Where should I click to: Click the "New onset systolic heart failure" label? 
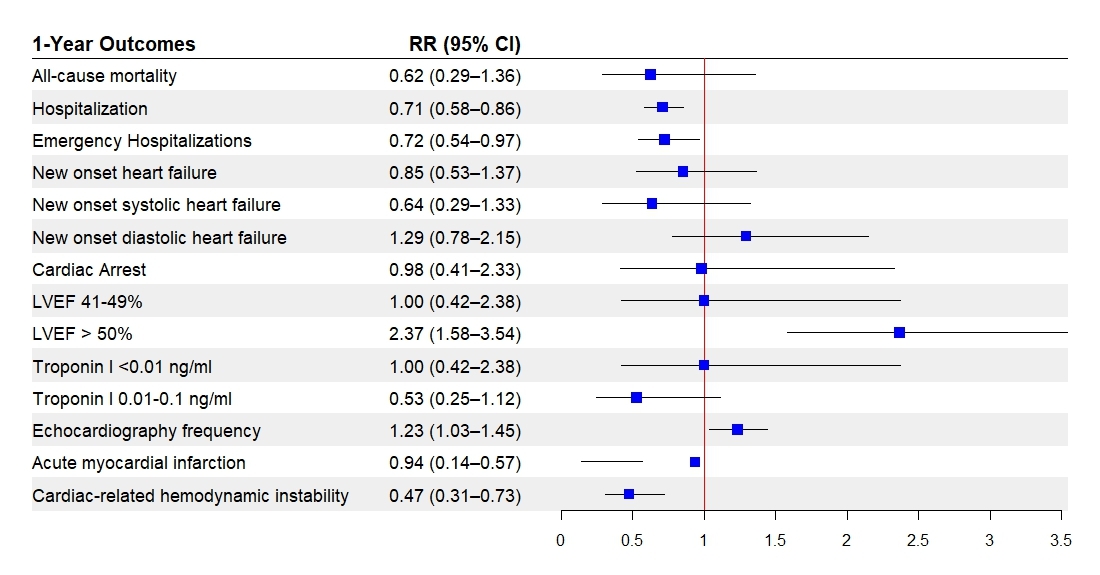[156, 205]
